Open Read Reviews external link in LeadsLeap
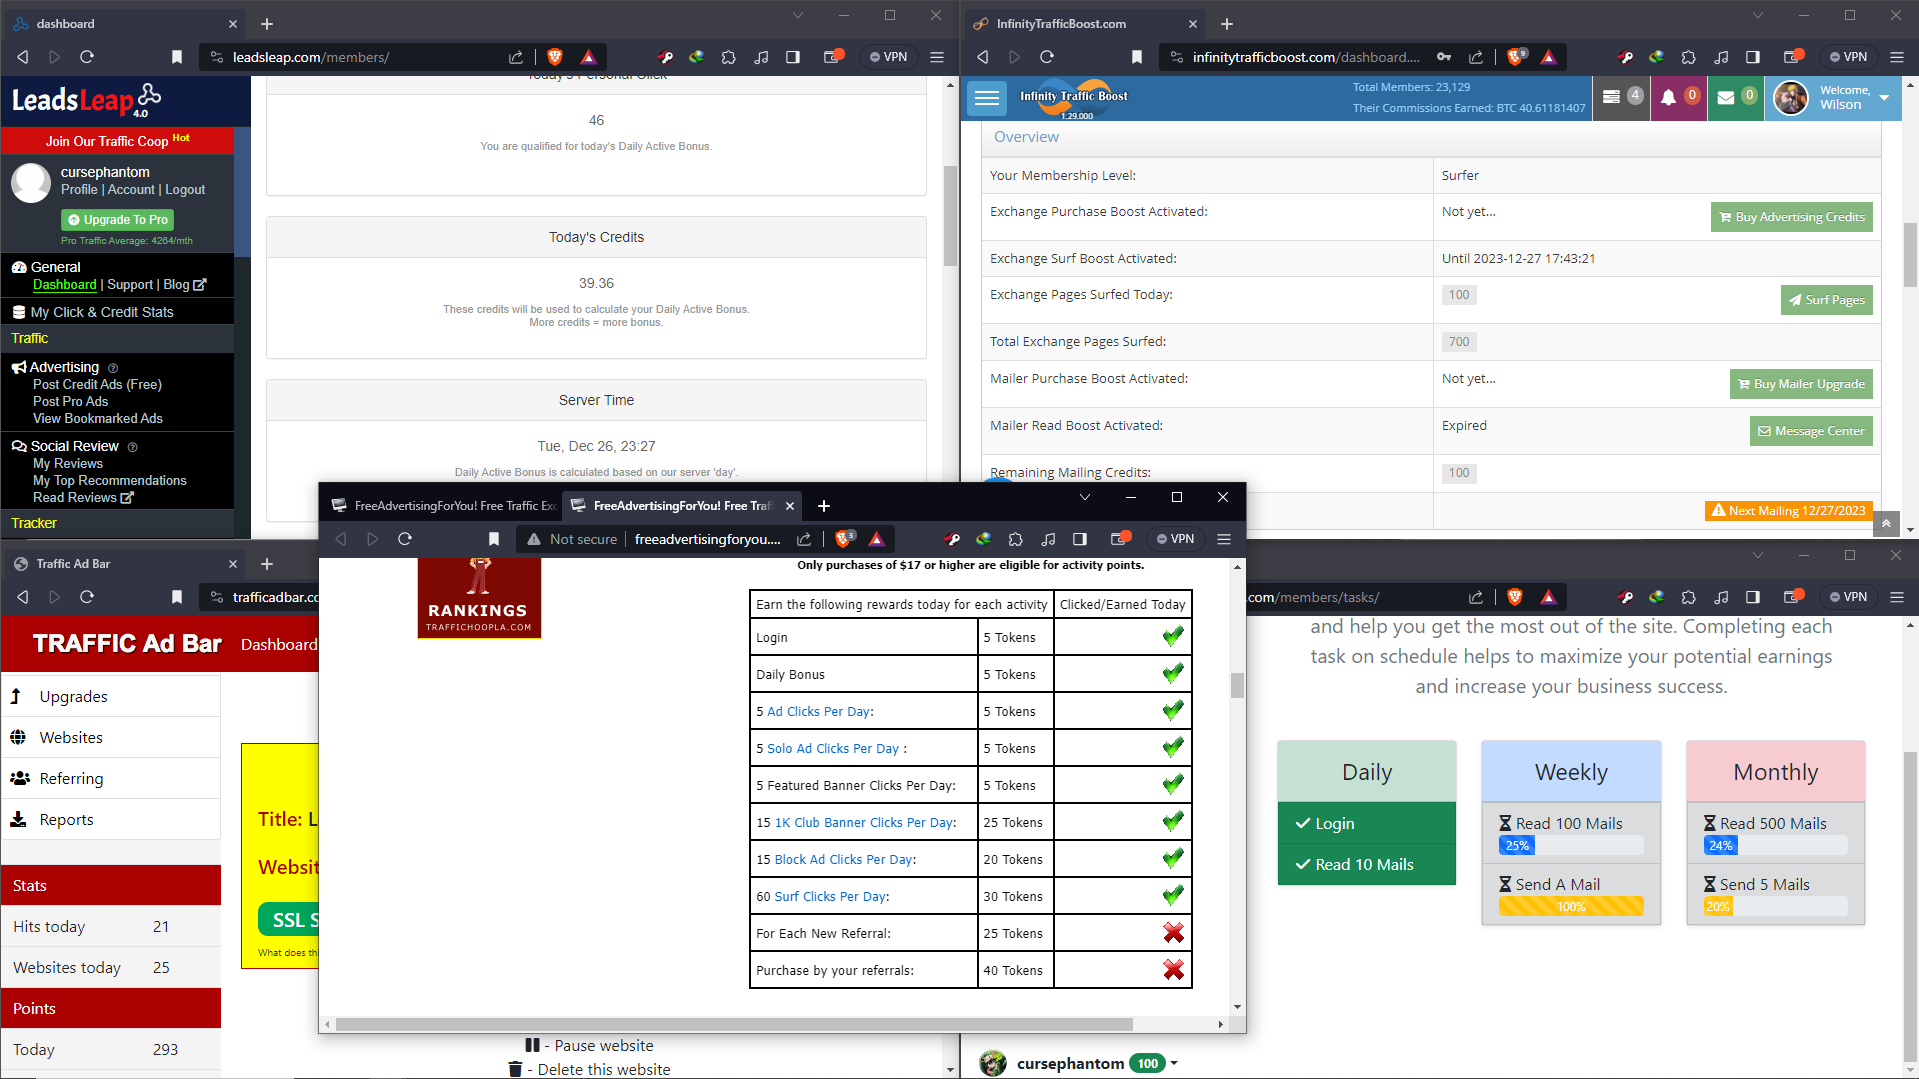The width and height of the screenshot is (1919, 1079). [x=83, y=497]
